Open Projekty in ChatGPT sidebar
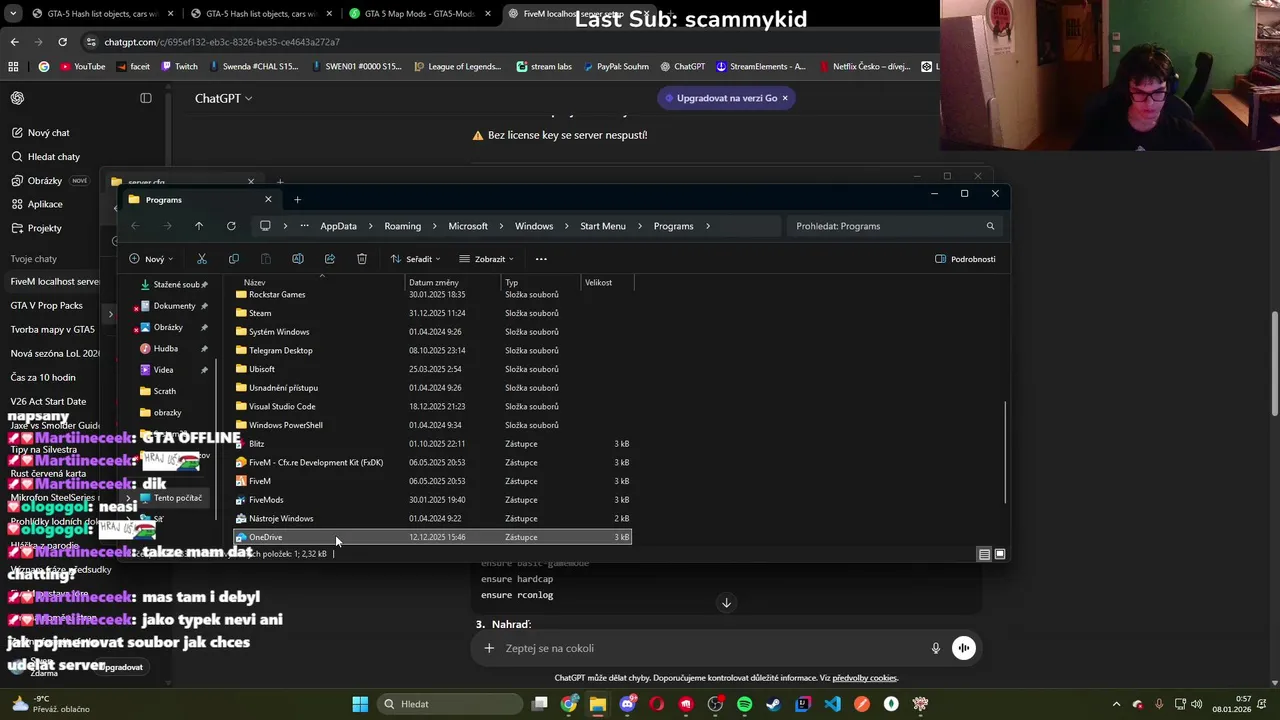Screen dimensions: 1280x720 [44, 228]
